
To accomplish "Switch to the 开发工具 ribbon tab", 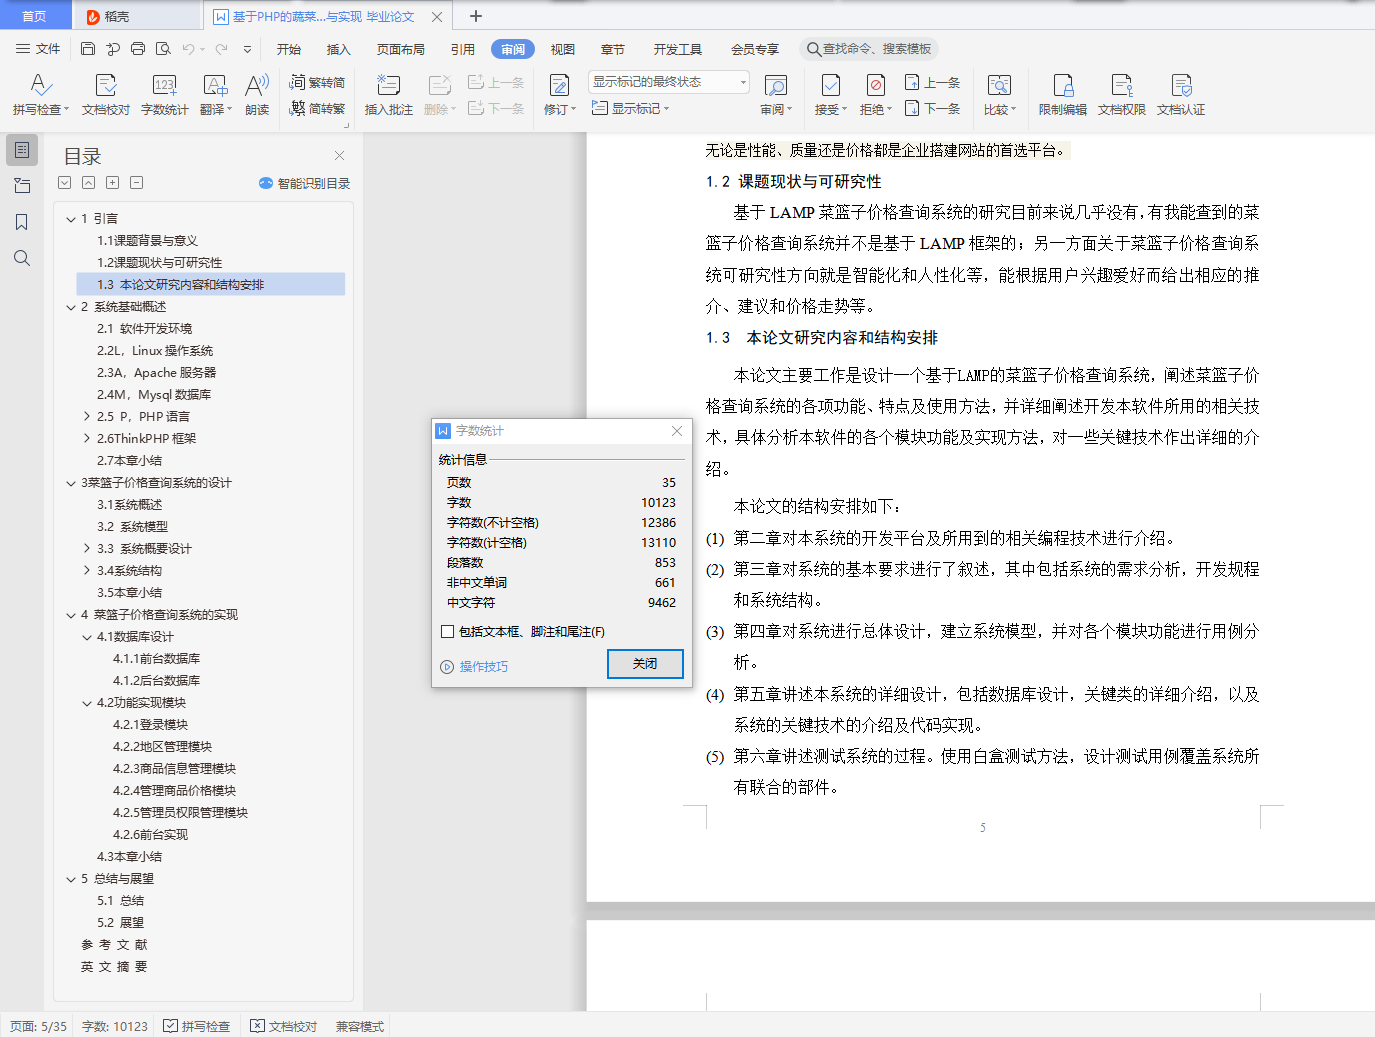I will 678,49.
